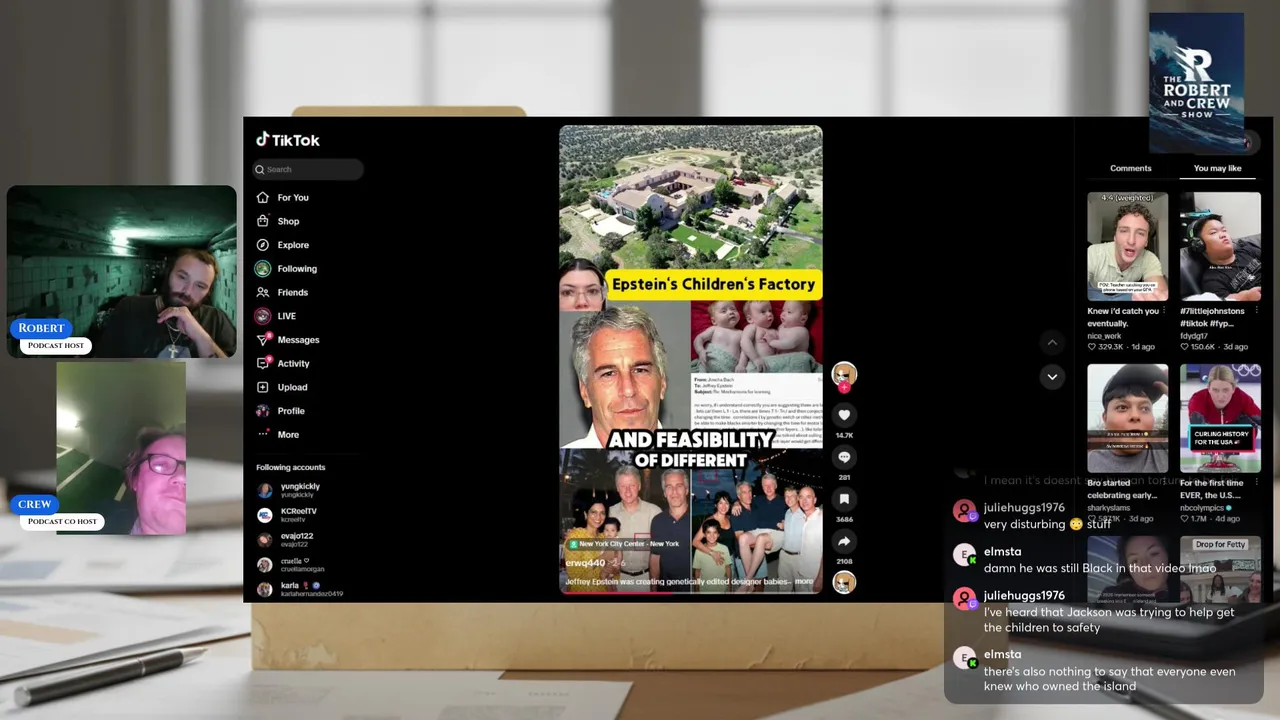Viewport: 1280px width, 720px height.
Task: Open Curling History recommended video thumbnail
Action: click(x=1220, y=418)
